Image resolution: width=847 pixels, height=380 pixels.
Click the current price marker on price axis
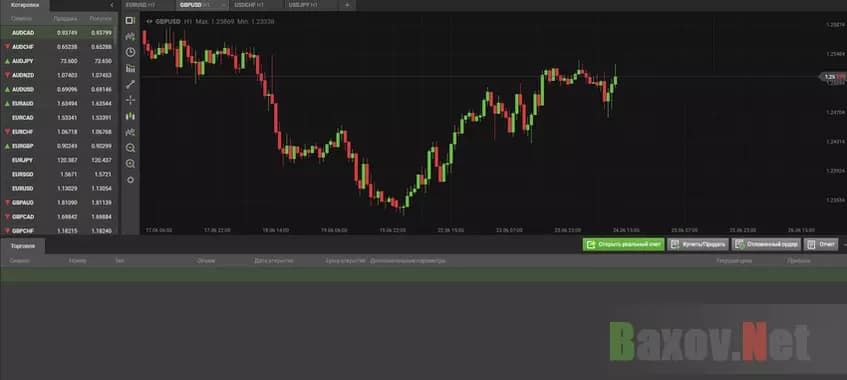(x=833, y=77)
